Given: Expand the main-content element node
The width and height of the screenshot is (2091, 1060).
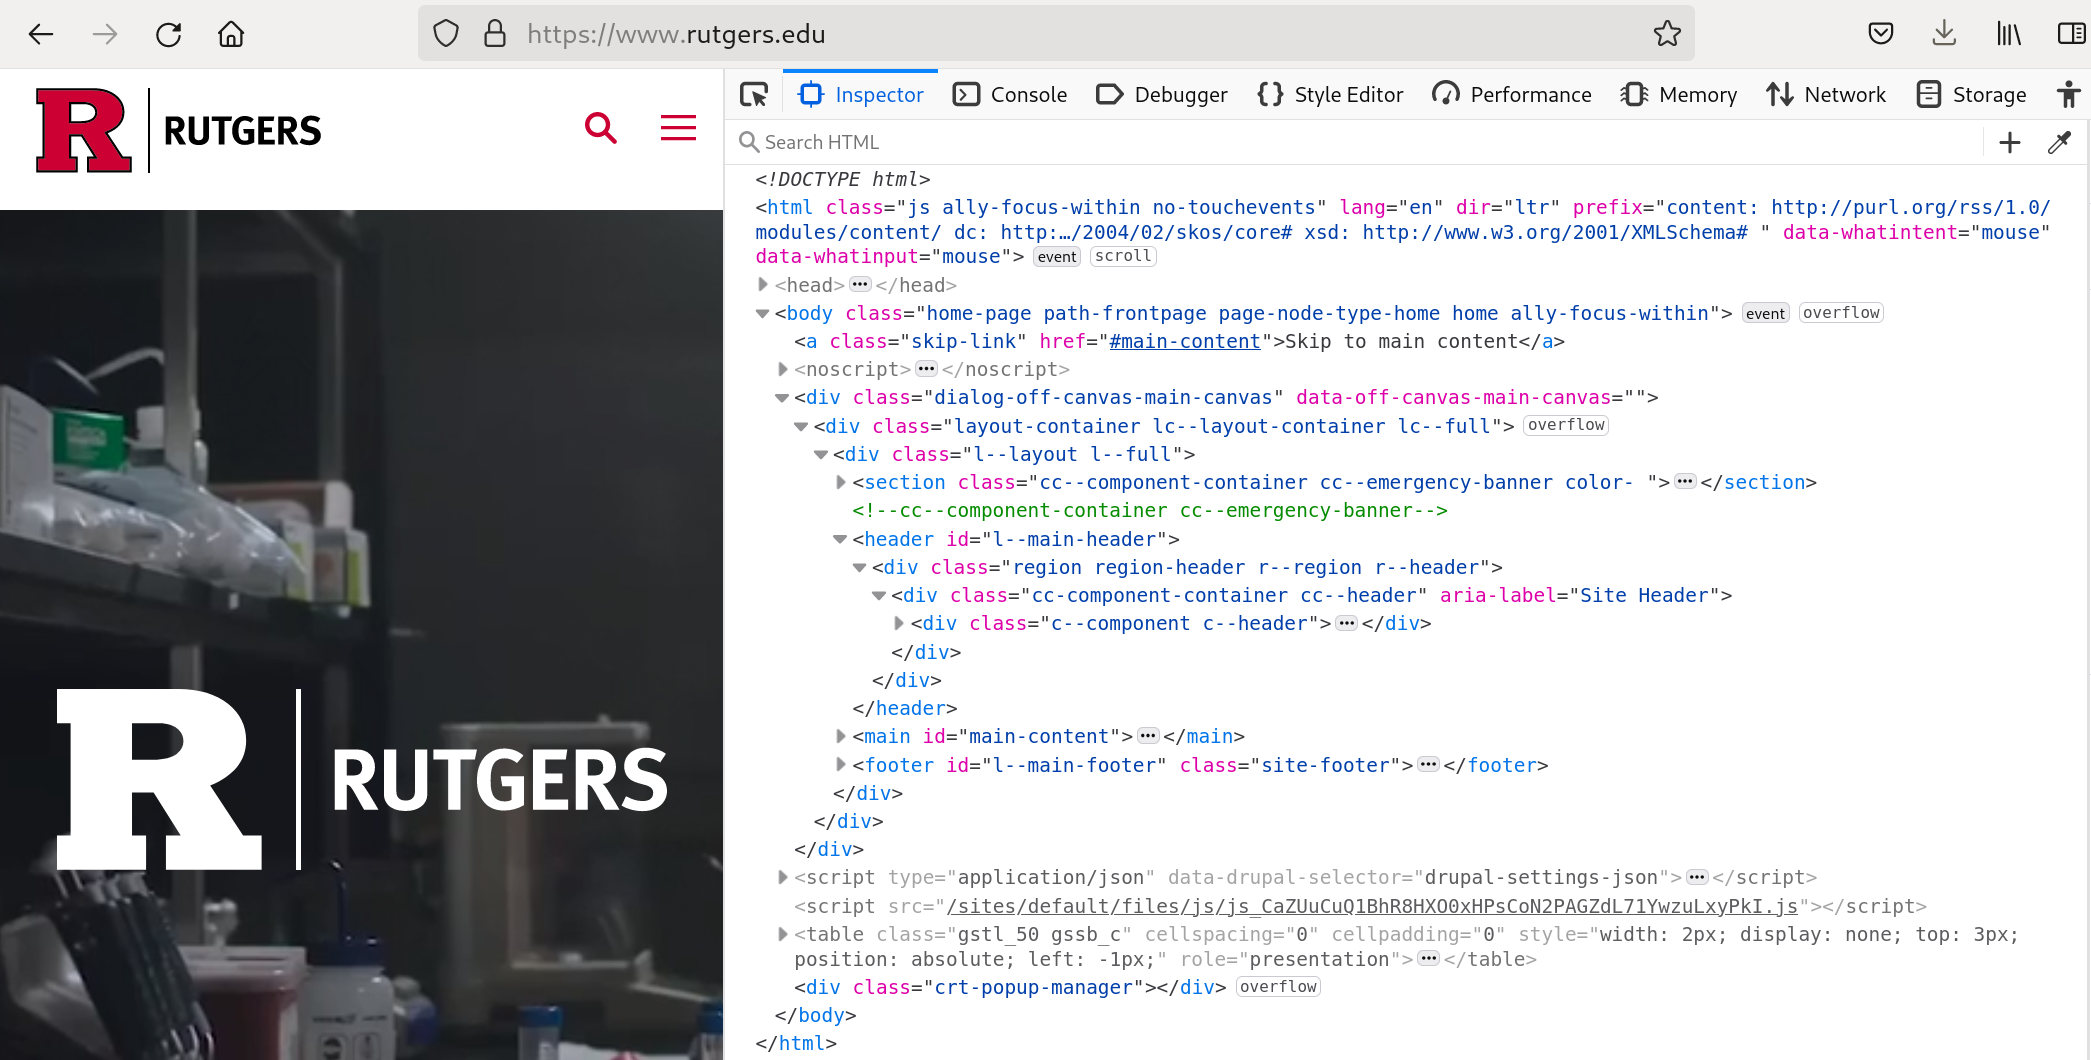Looking at the screenshot, I should coord(841,737).
